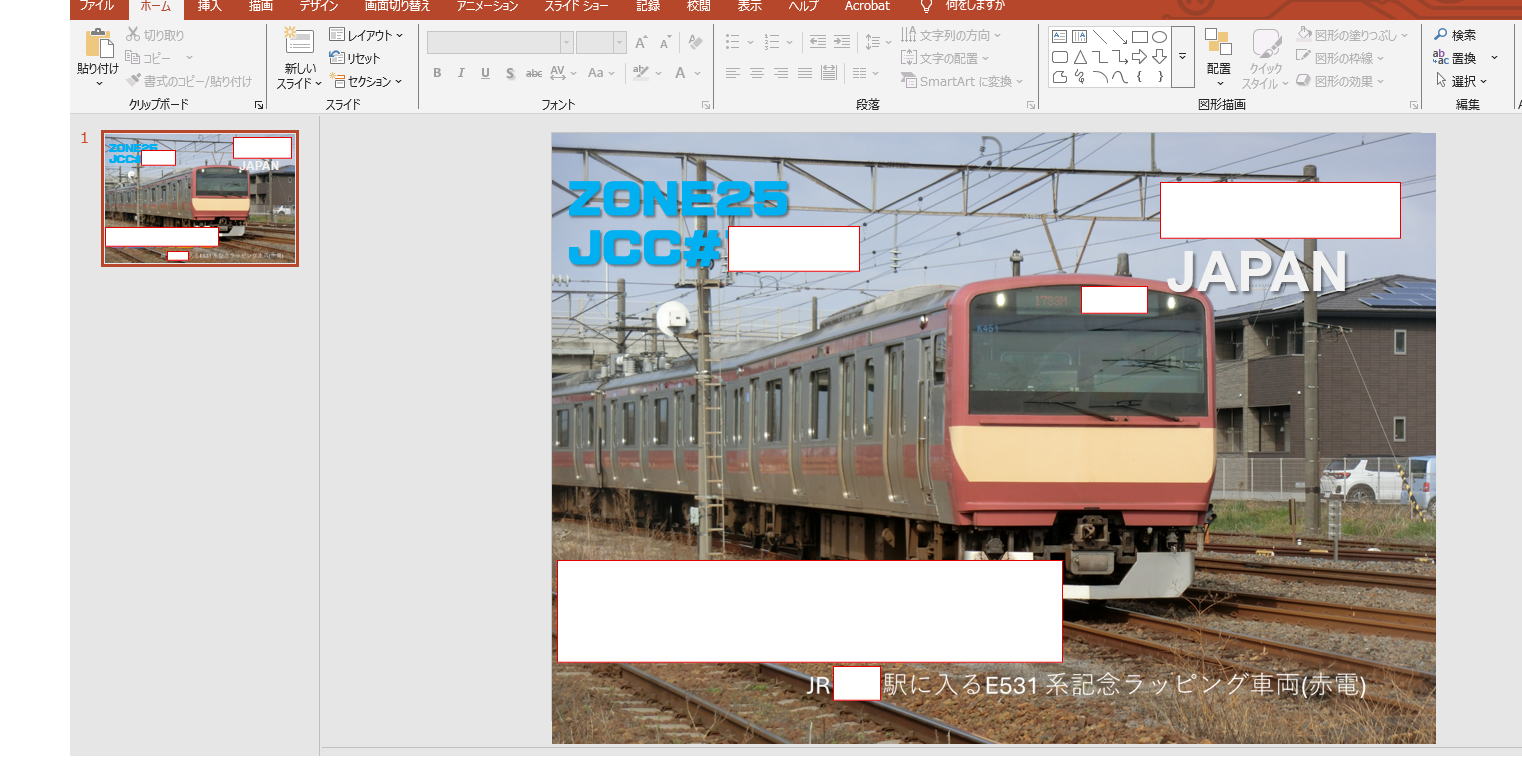The image size is (1522, 772).
Task: Toggle Strikethrough (abc) formatting
Action: point(534,73)
